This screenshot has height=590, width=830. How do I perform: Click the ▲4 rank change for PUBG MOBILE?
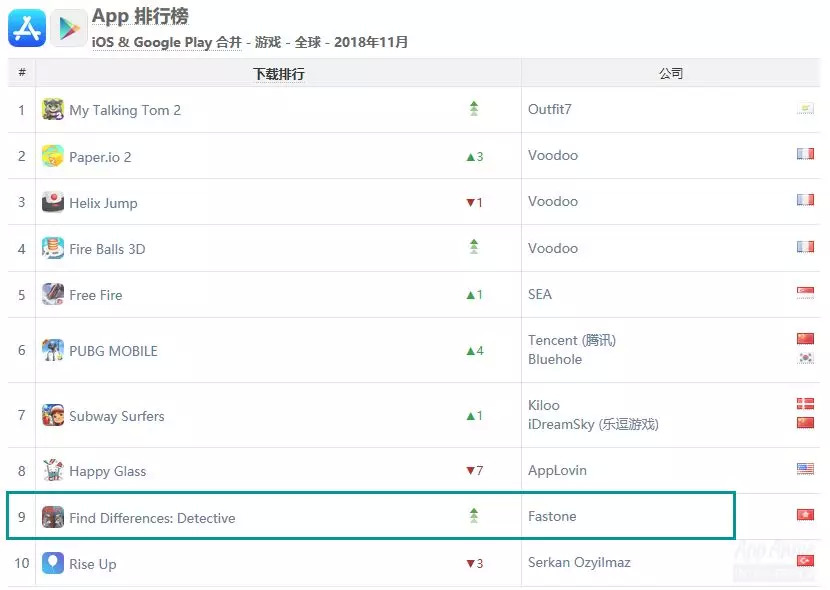[475, 351]
